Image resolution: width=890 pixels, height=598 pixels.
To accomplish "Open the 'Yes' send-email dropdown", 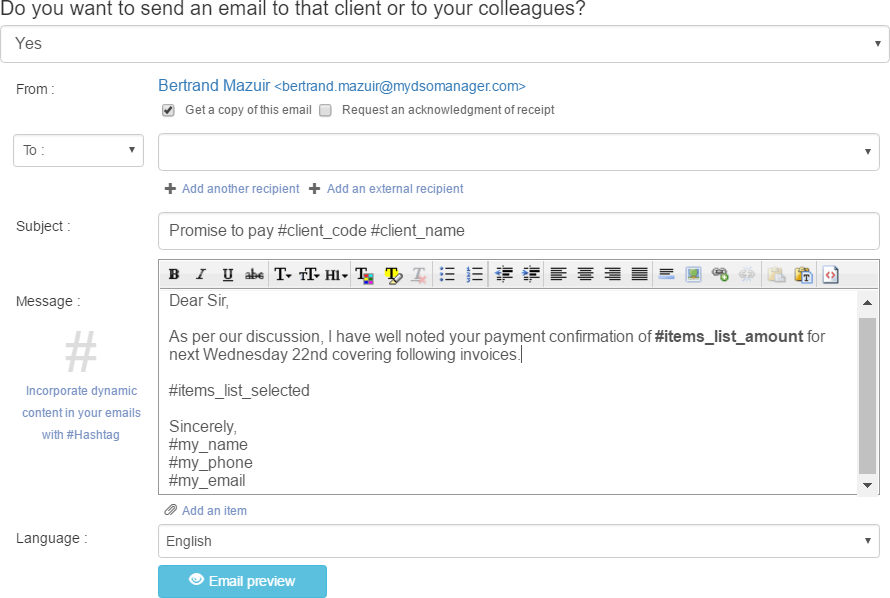I will click(444, 44).
